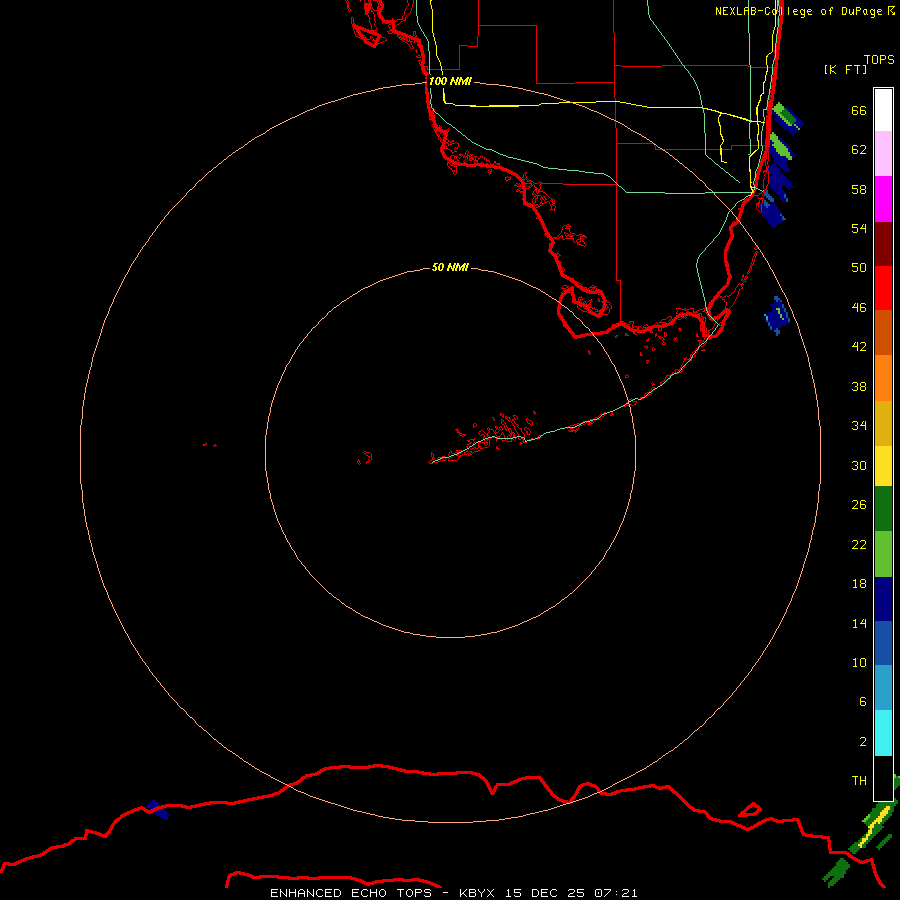Image resolution: width=900 pixels, height=900 pixels.
Task: Pick the bright red legend swatch
Action: coord(883,288)
